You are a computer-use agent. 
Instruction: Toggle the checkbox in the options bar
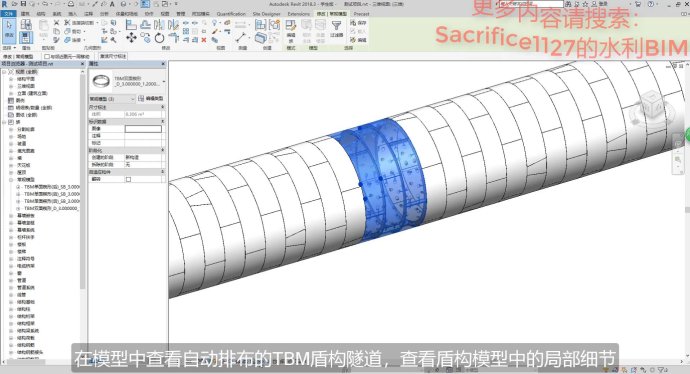coord(47,57)
